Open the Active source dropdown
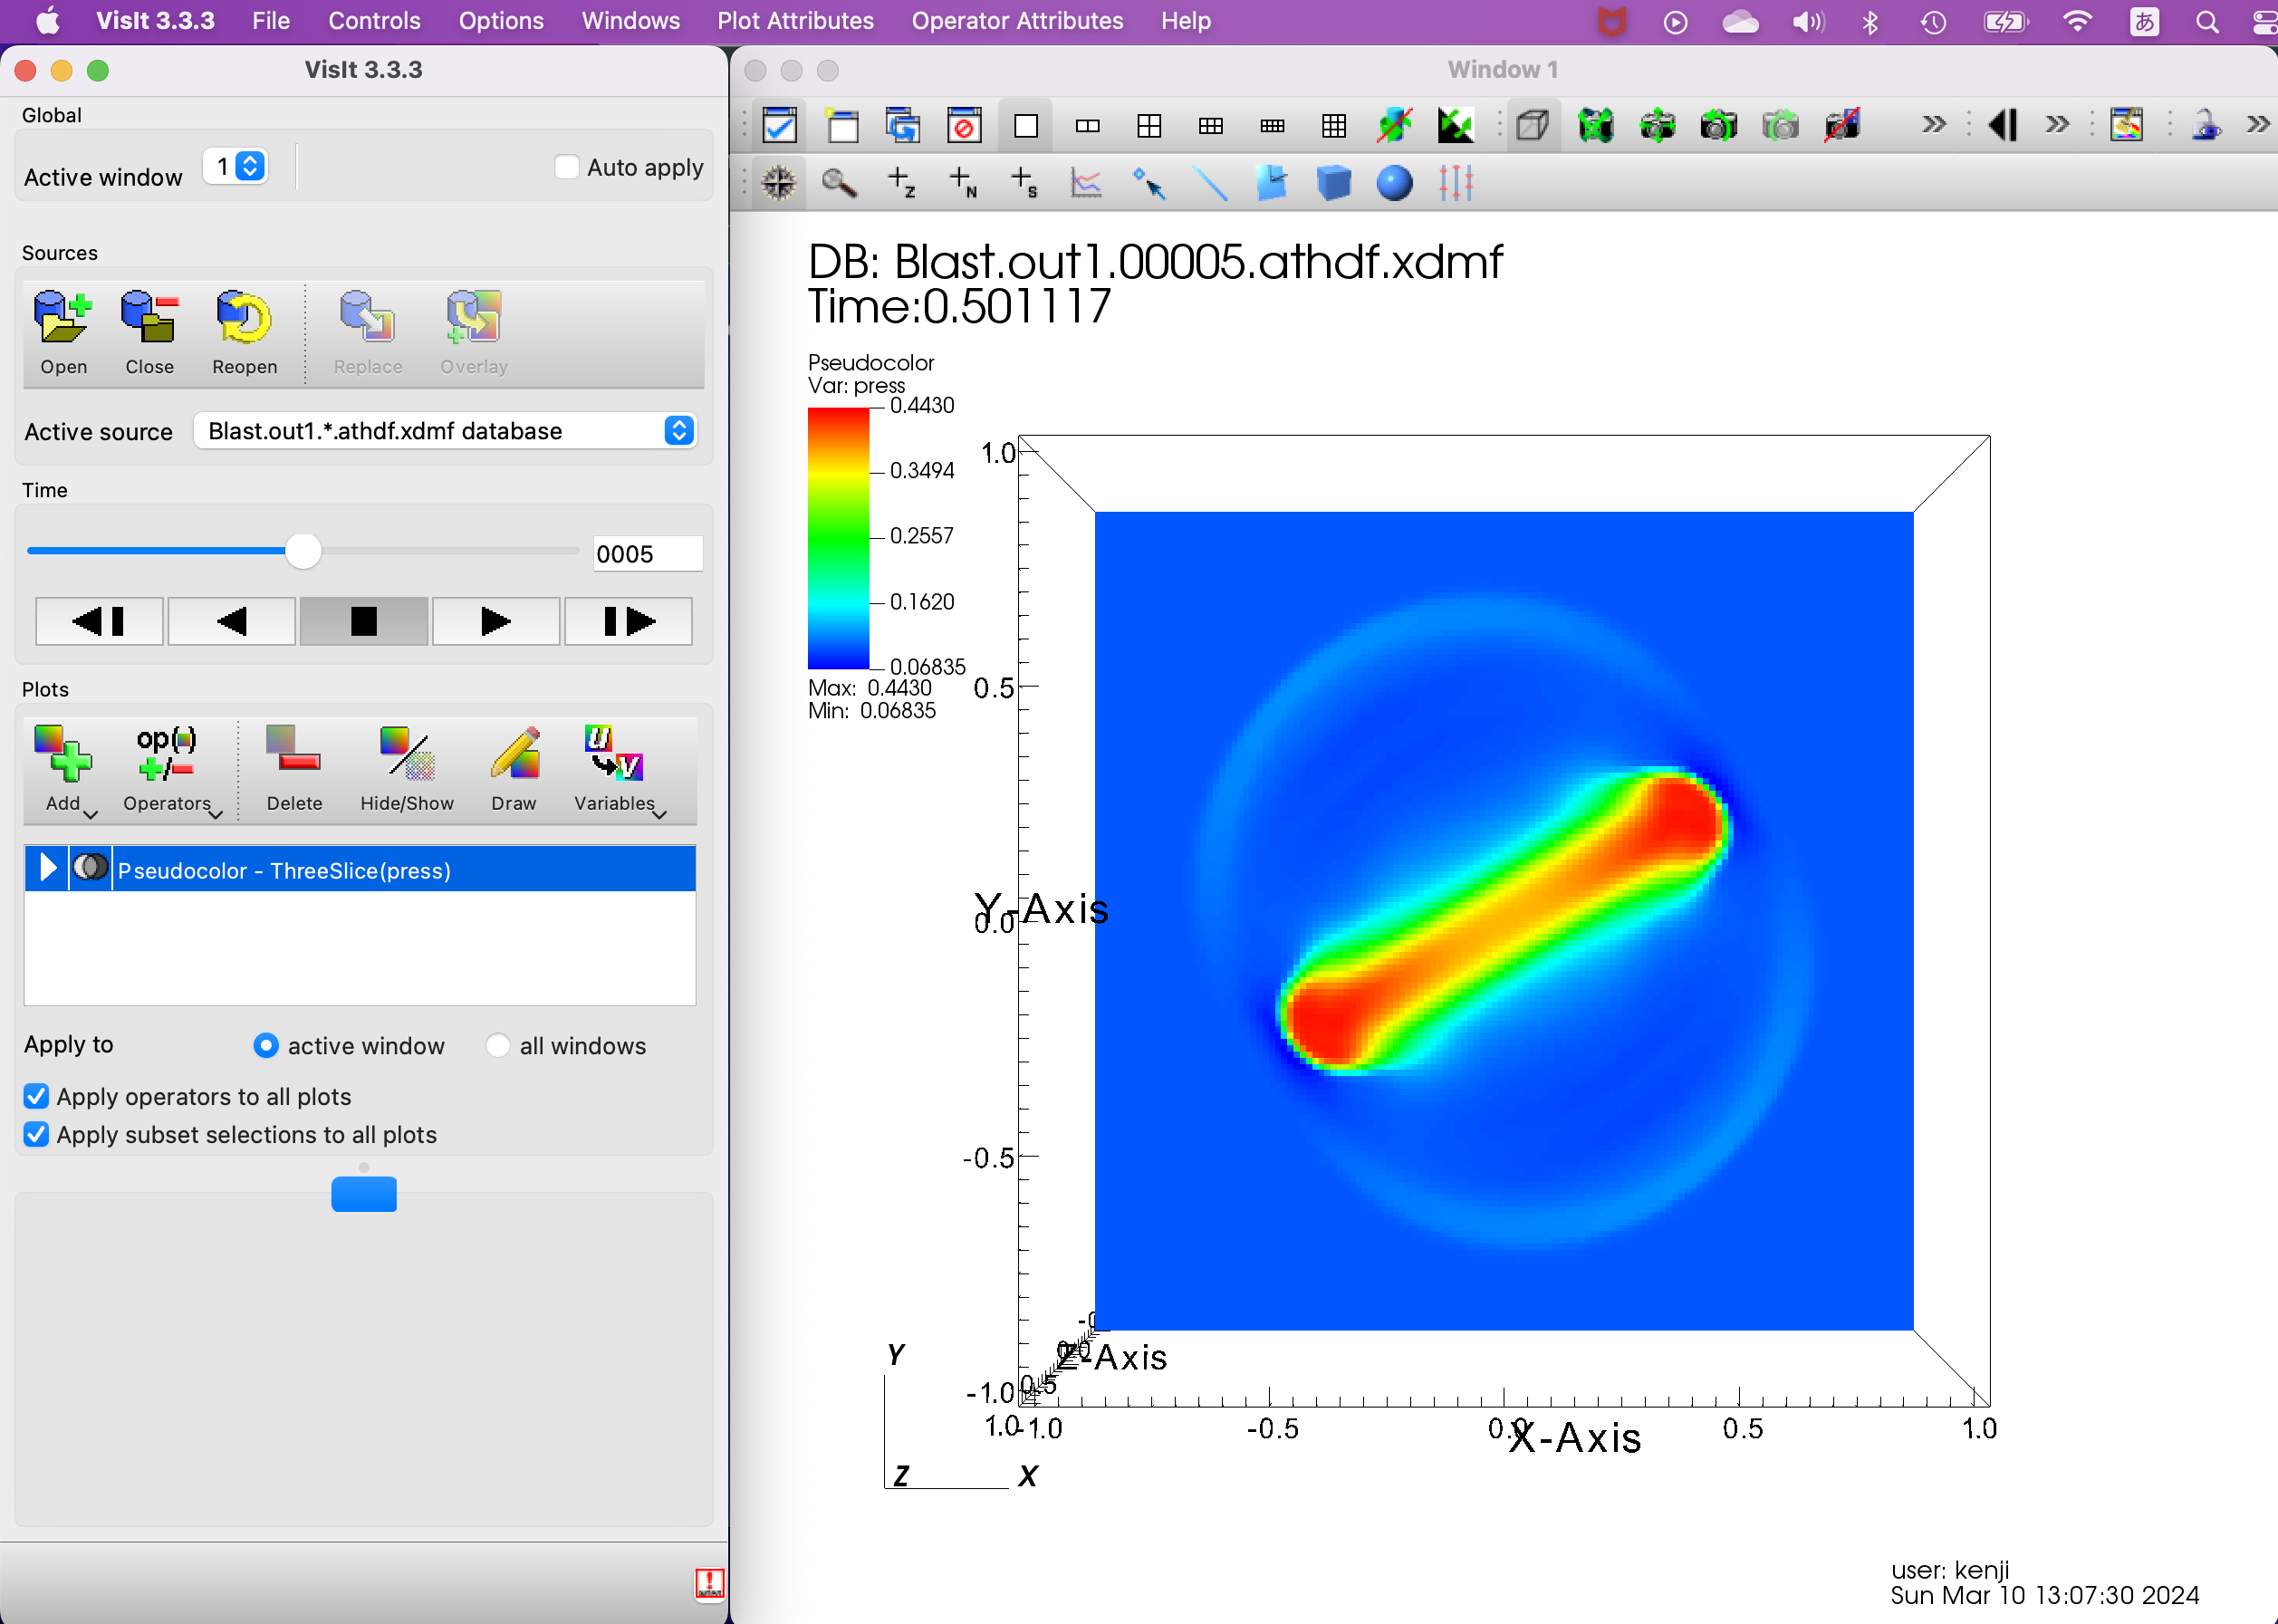This screenshot has width=2278, height=1624. [x=445, y=431]
